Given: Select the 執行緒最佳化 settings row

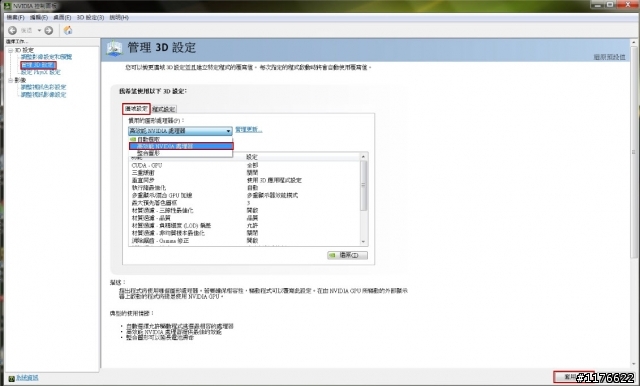Looking at the screenshot, I should pyautogui.click(x=245, y=188).
